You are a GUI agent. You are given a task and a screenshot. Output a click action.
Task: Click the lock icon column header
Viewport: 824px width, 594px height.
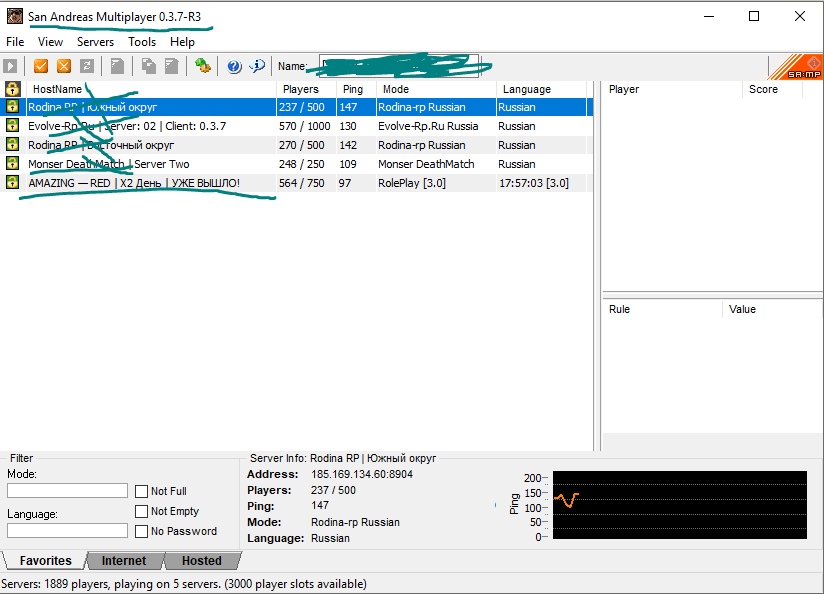(13, 89)
